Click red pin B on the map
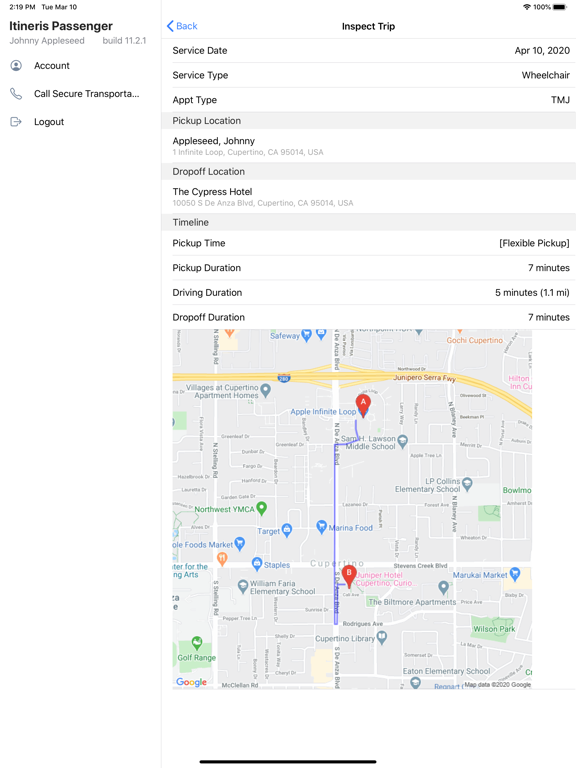Screen dimensions: 576x768 coord(349,576)
